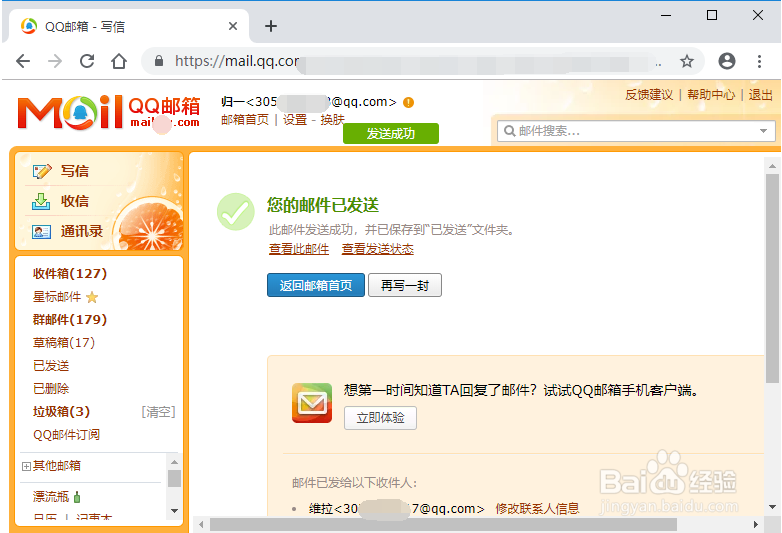
Task: Click main pane vertical scrollbar up arrow
Action: (x=773, y=166)
